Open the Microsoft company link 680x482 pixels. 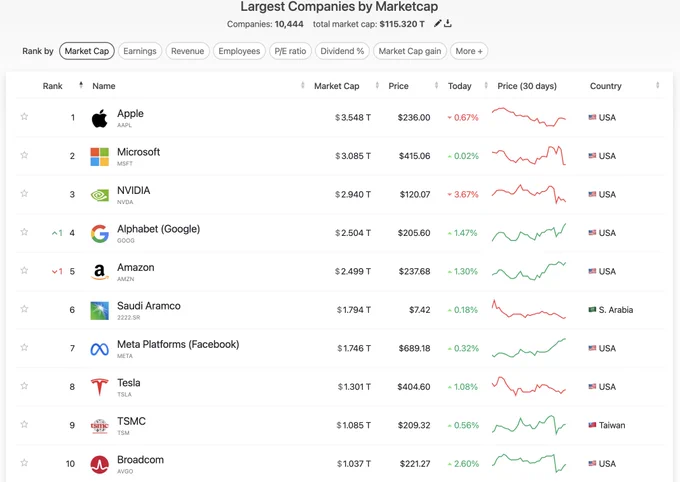(x=138, y=152)
